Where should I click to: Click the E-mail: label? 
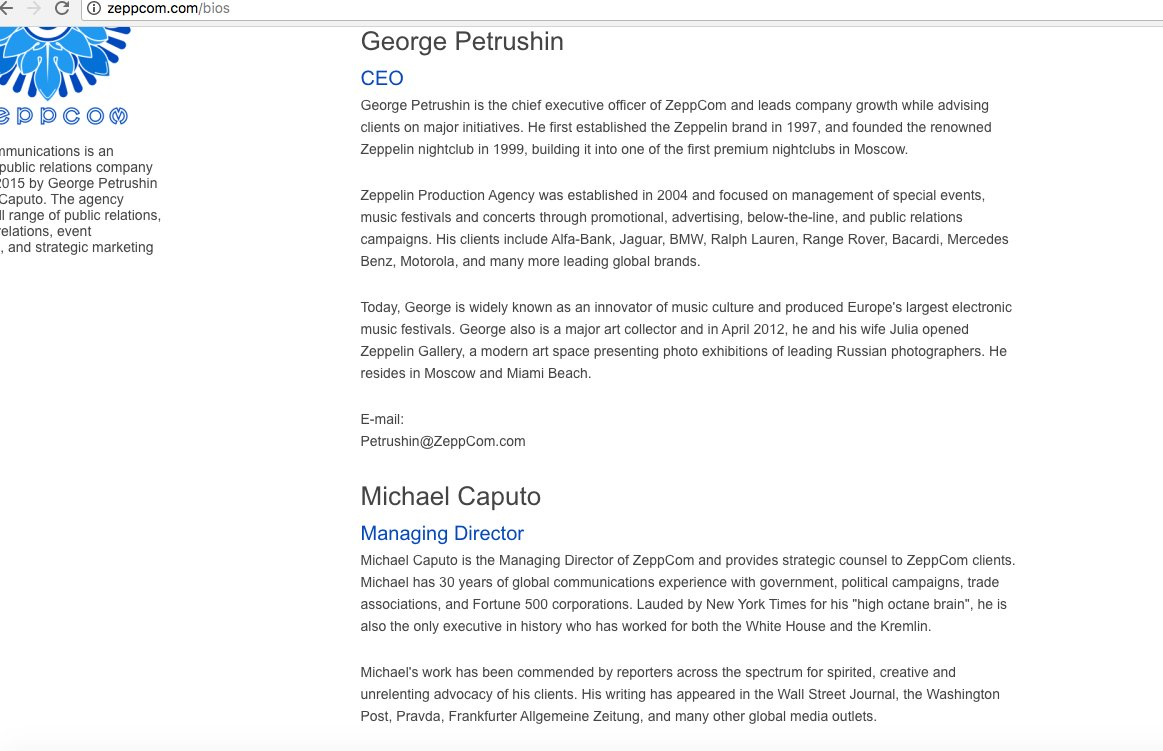(x=382, y=419)
